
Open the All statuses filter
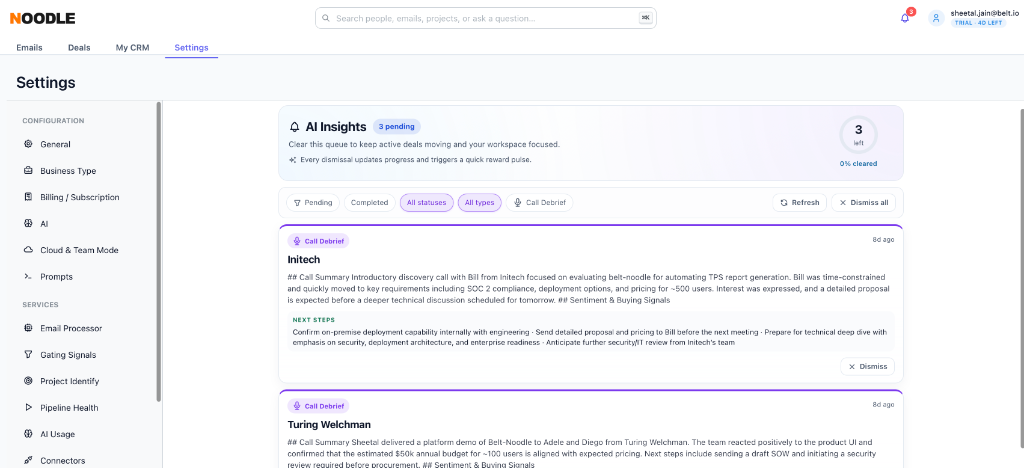point(426,203)
